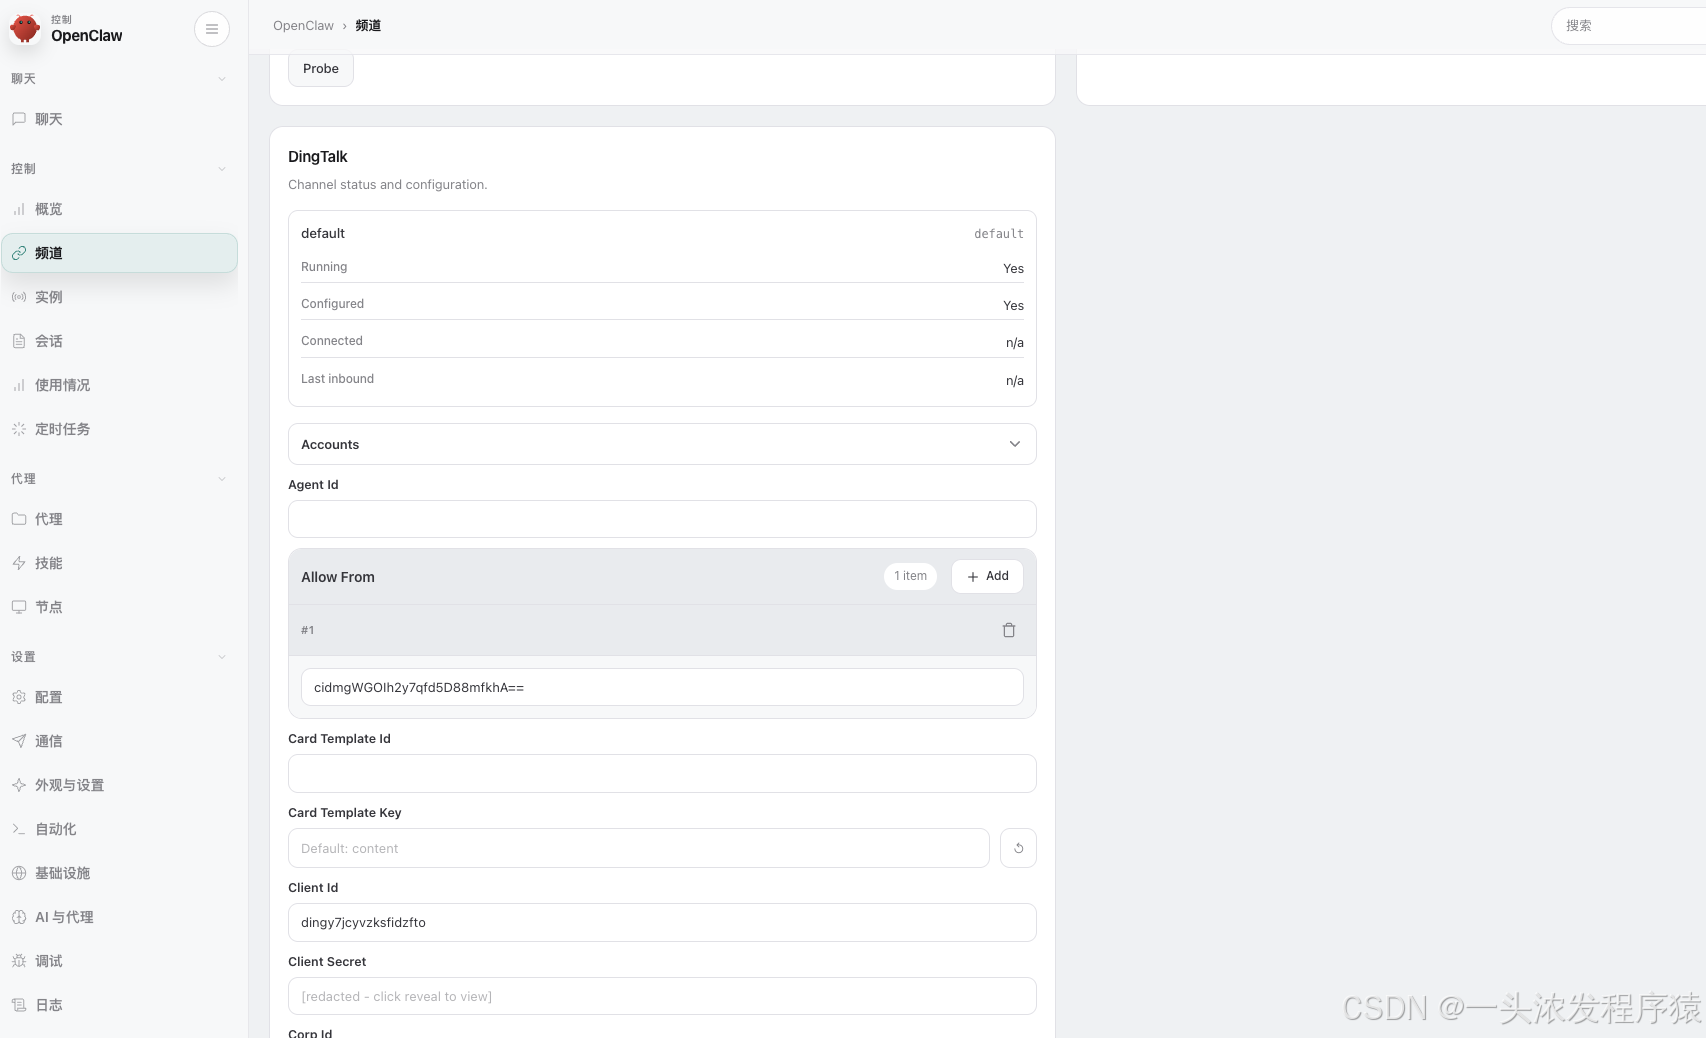Open the 通信 communication page

[x=119, y=741]
